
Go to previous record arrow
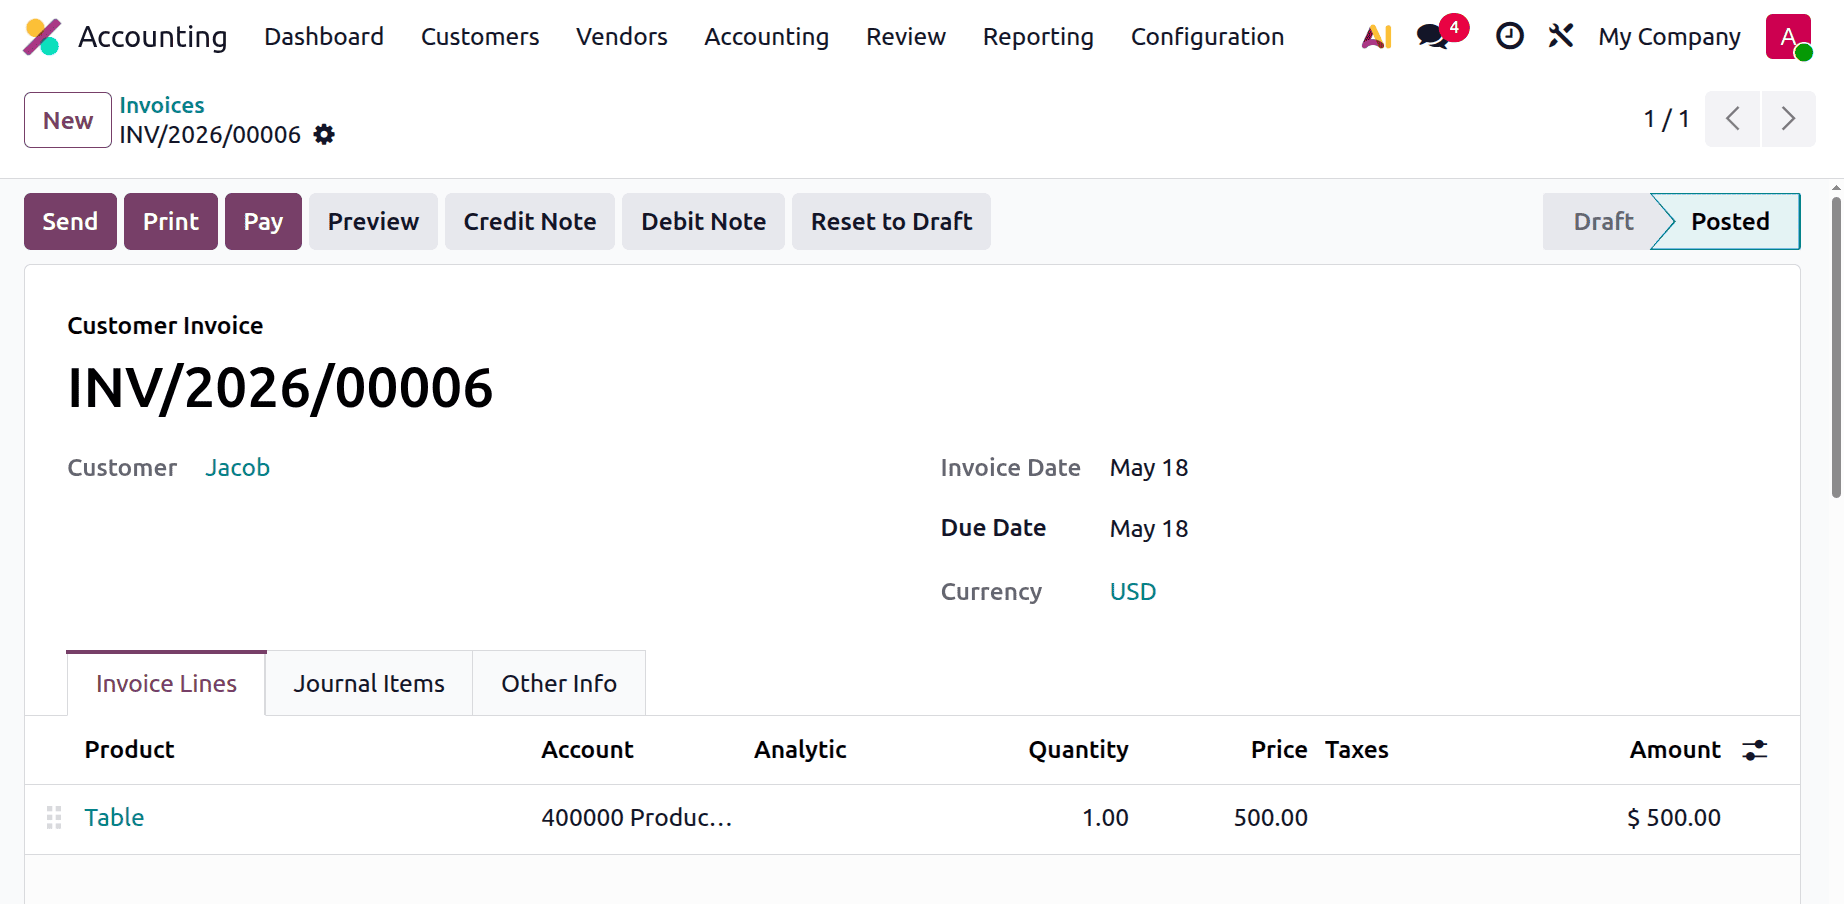point(1732,119)
